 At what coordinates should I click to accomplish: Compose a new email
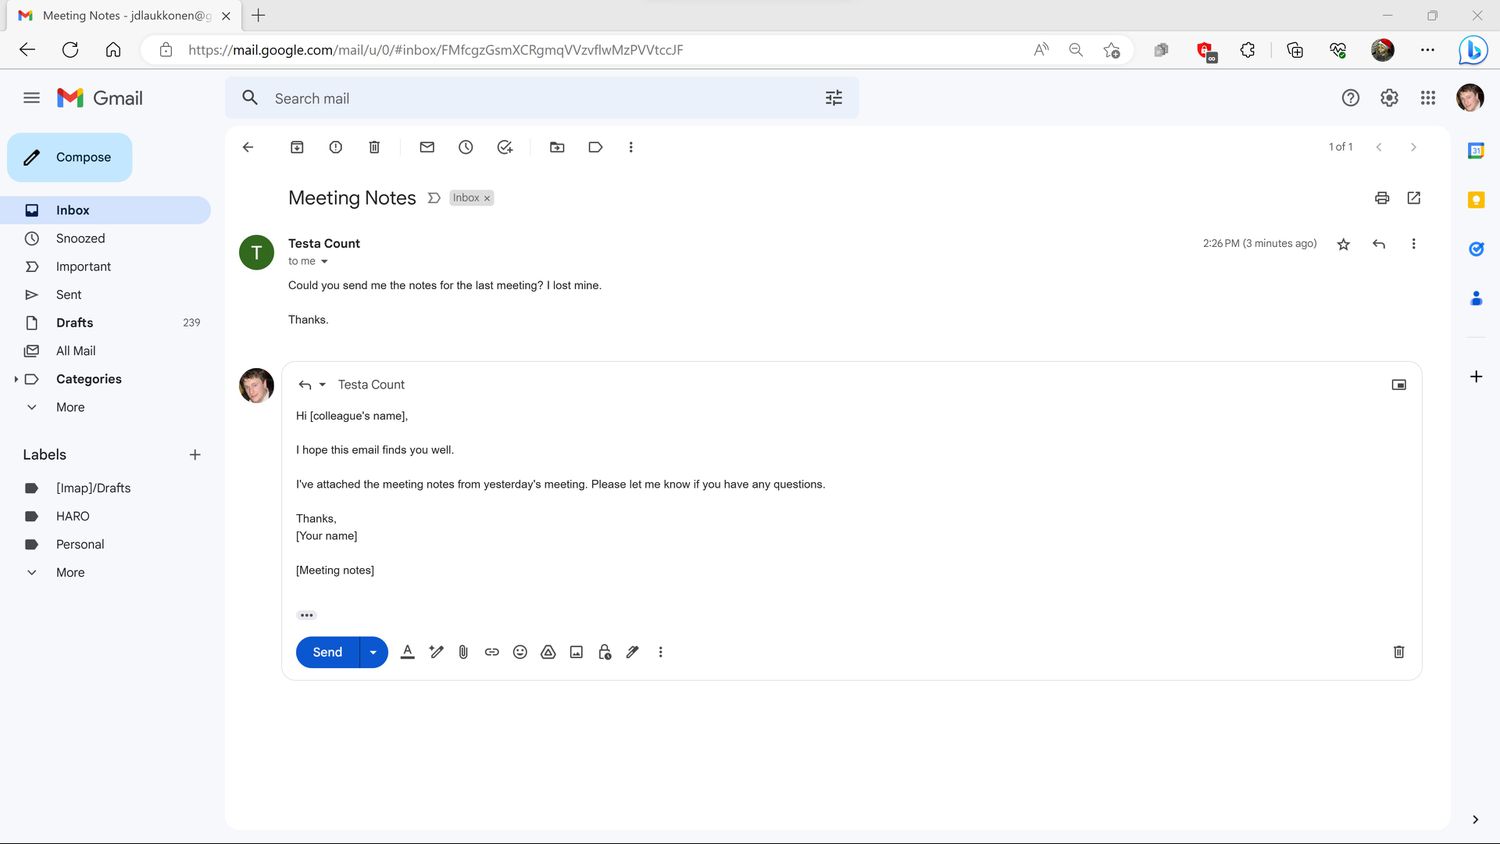[70, 157]
